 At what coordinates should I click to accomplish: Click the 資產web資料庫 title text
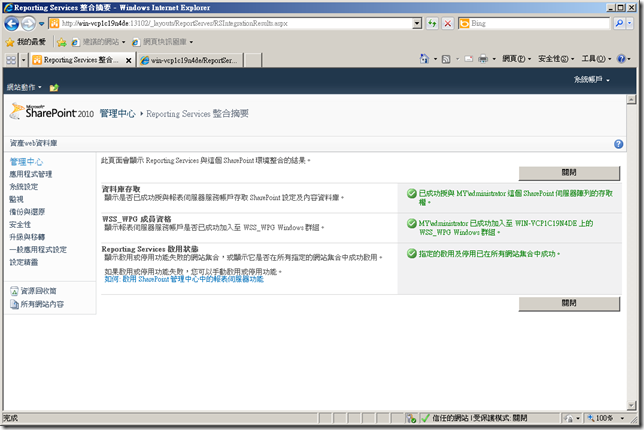click(33, 143)
